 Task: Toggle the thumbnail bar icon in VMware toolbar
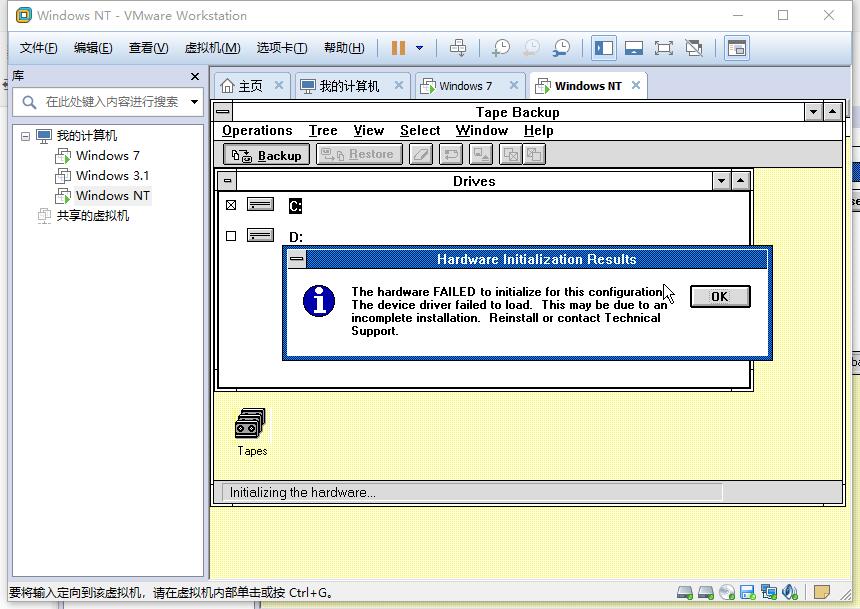[x=633, y=48]
